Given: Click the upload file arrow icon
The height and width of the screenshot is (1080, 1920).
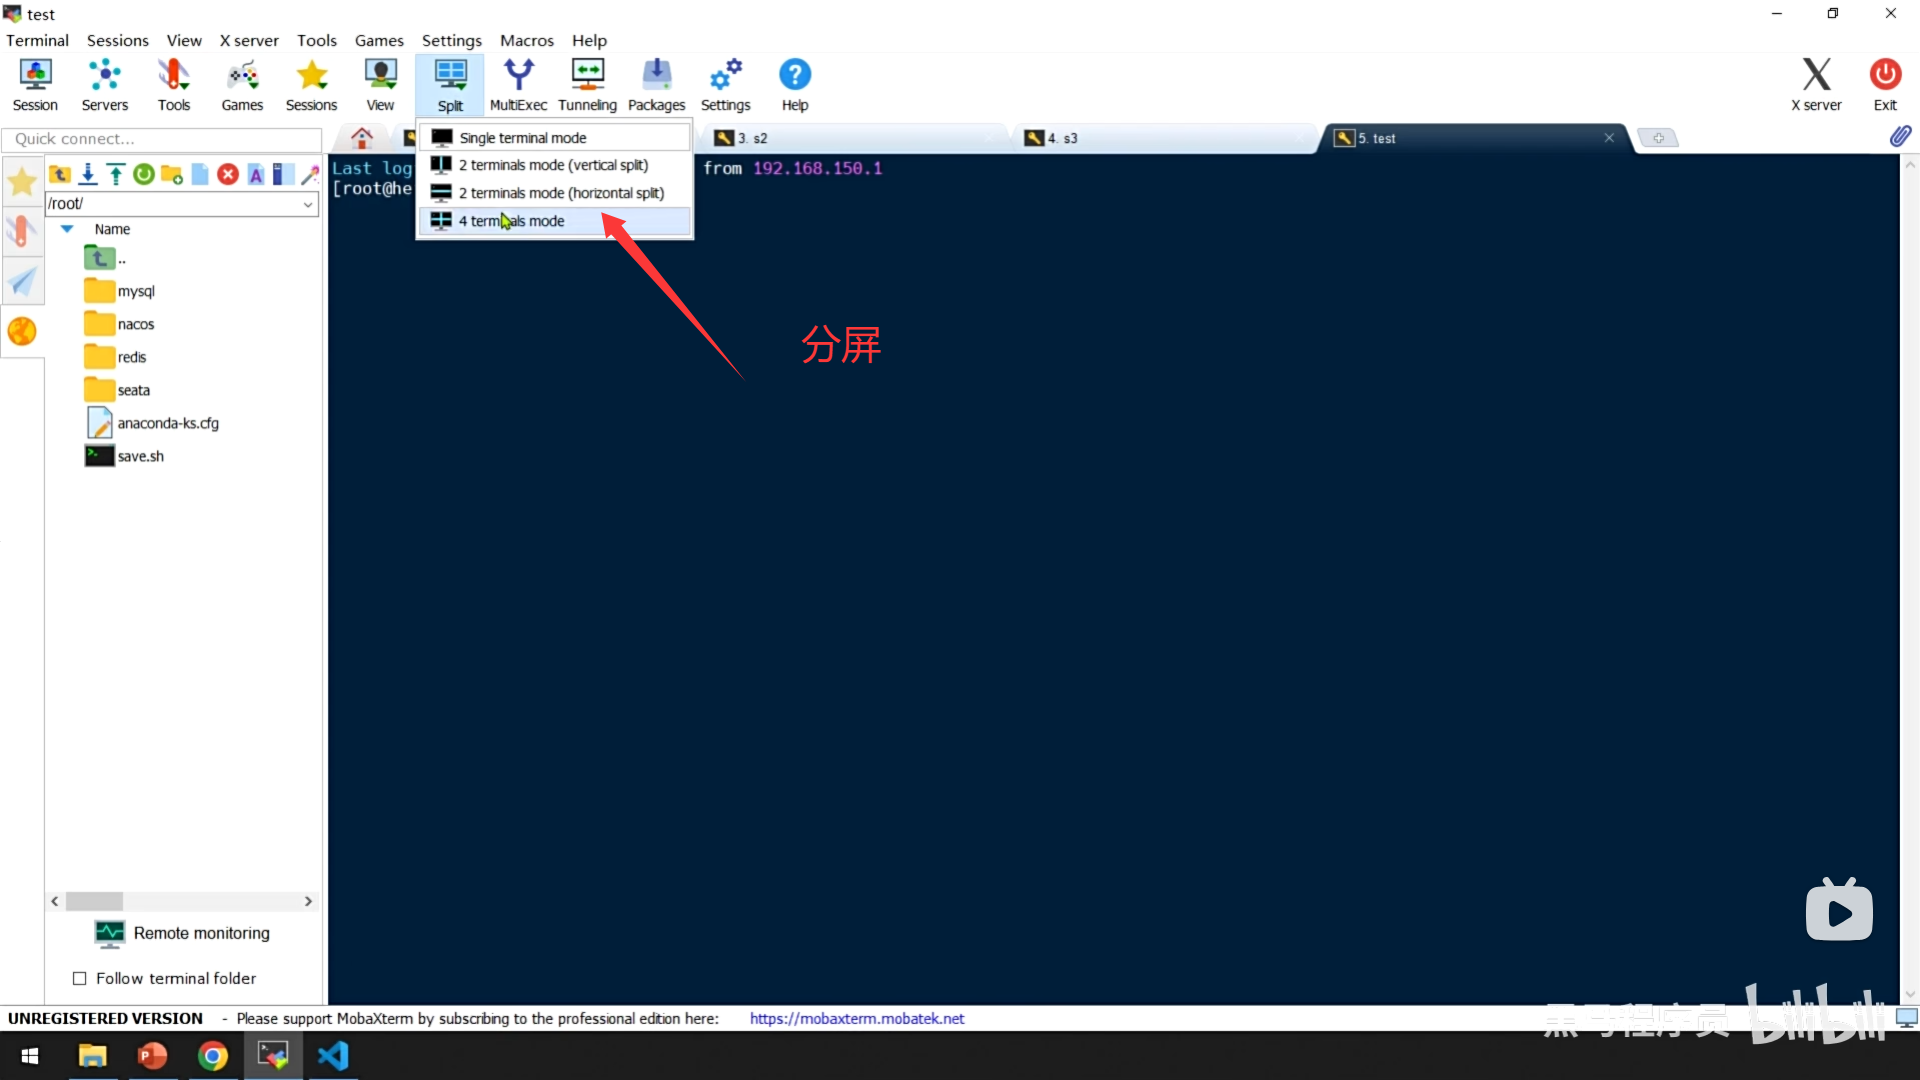Looking at the screenshot, I should 116,175.
